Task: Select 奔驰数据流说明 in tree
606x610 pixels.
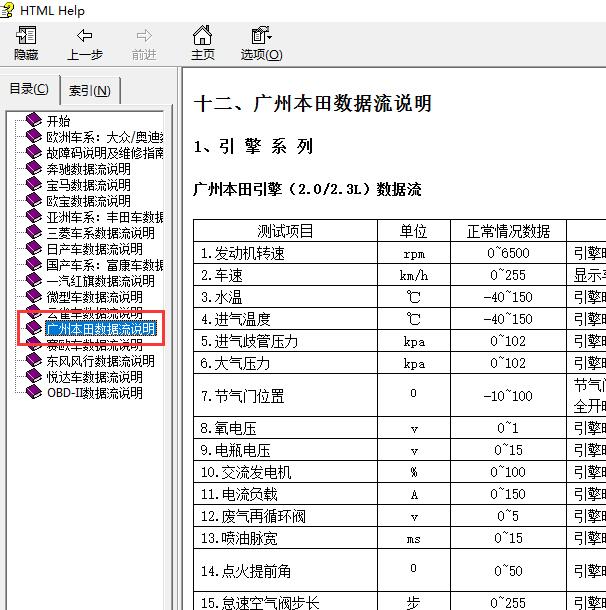Action: tap(88, 169)
